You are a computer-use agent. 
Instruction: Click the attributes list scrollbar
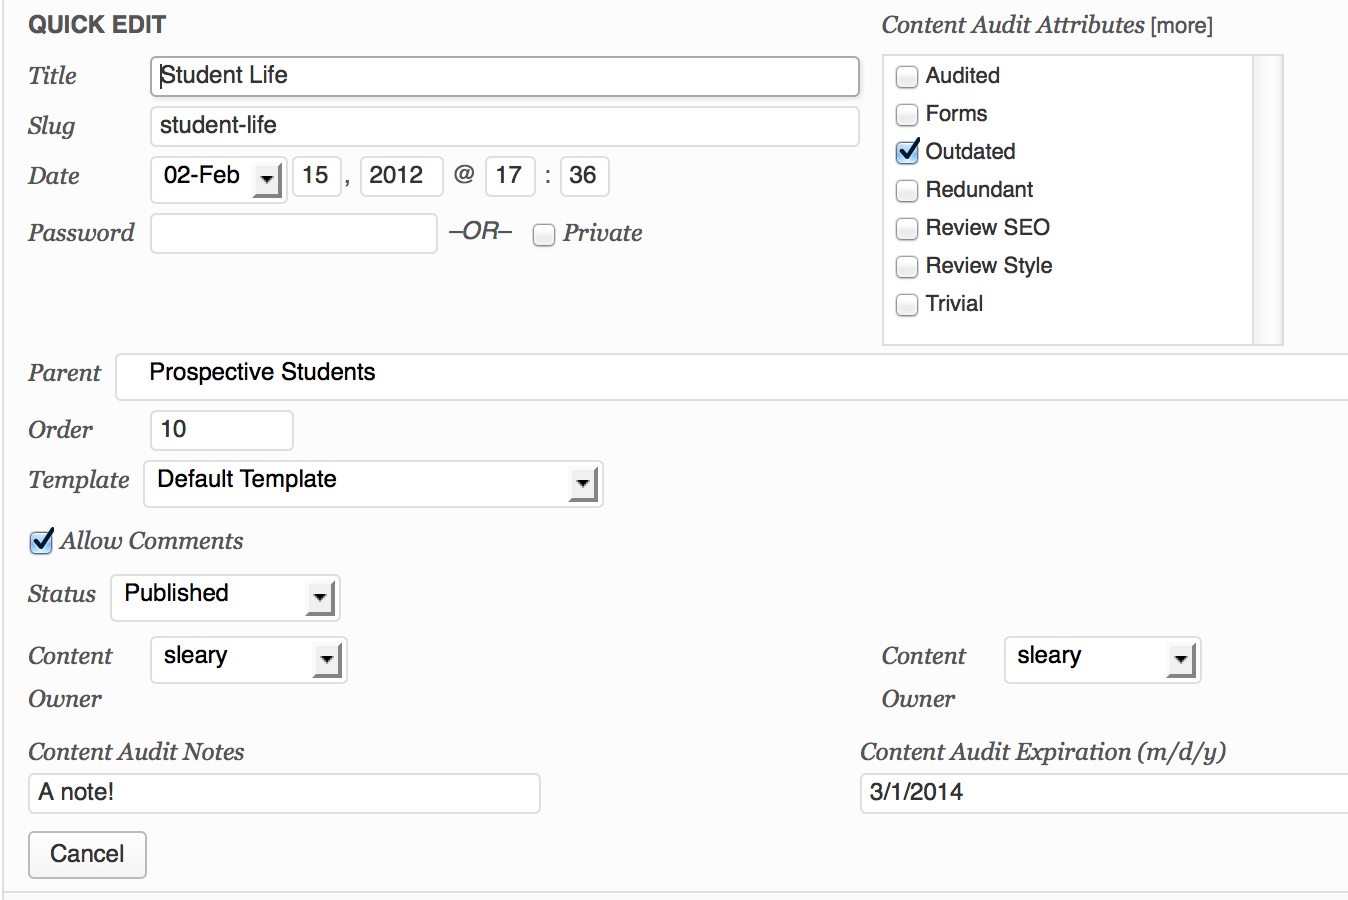point(1267,200)
